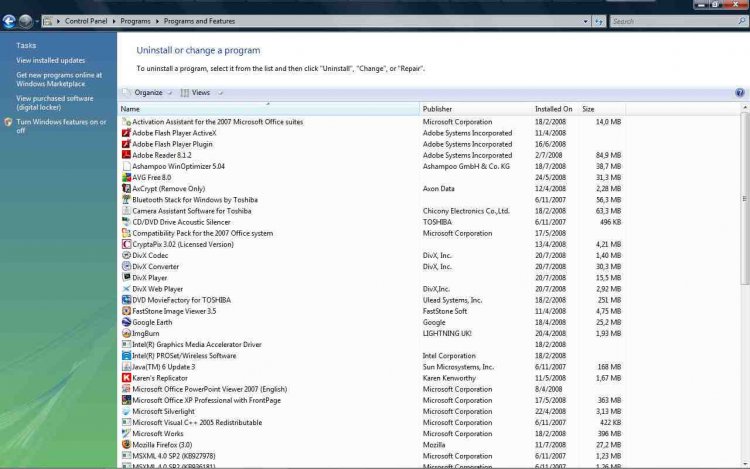Click the scrollbar down arrow
This screenshot has width=750, height=469.
click(x=744, y=464)
